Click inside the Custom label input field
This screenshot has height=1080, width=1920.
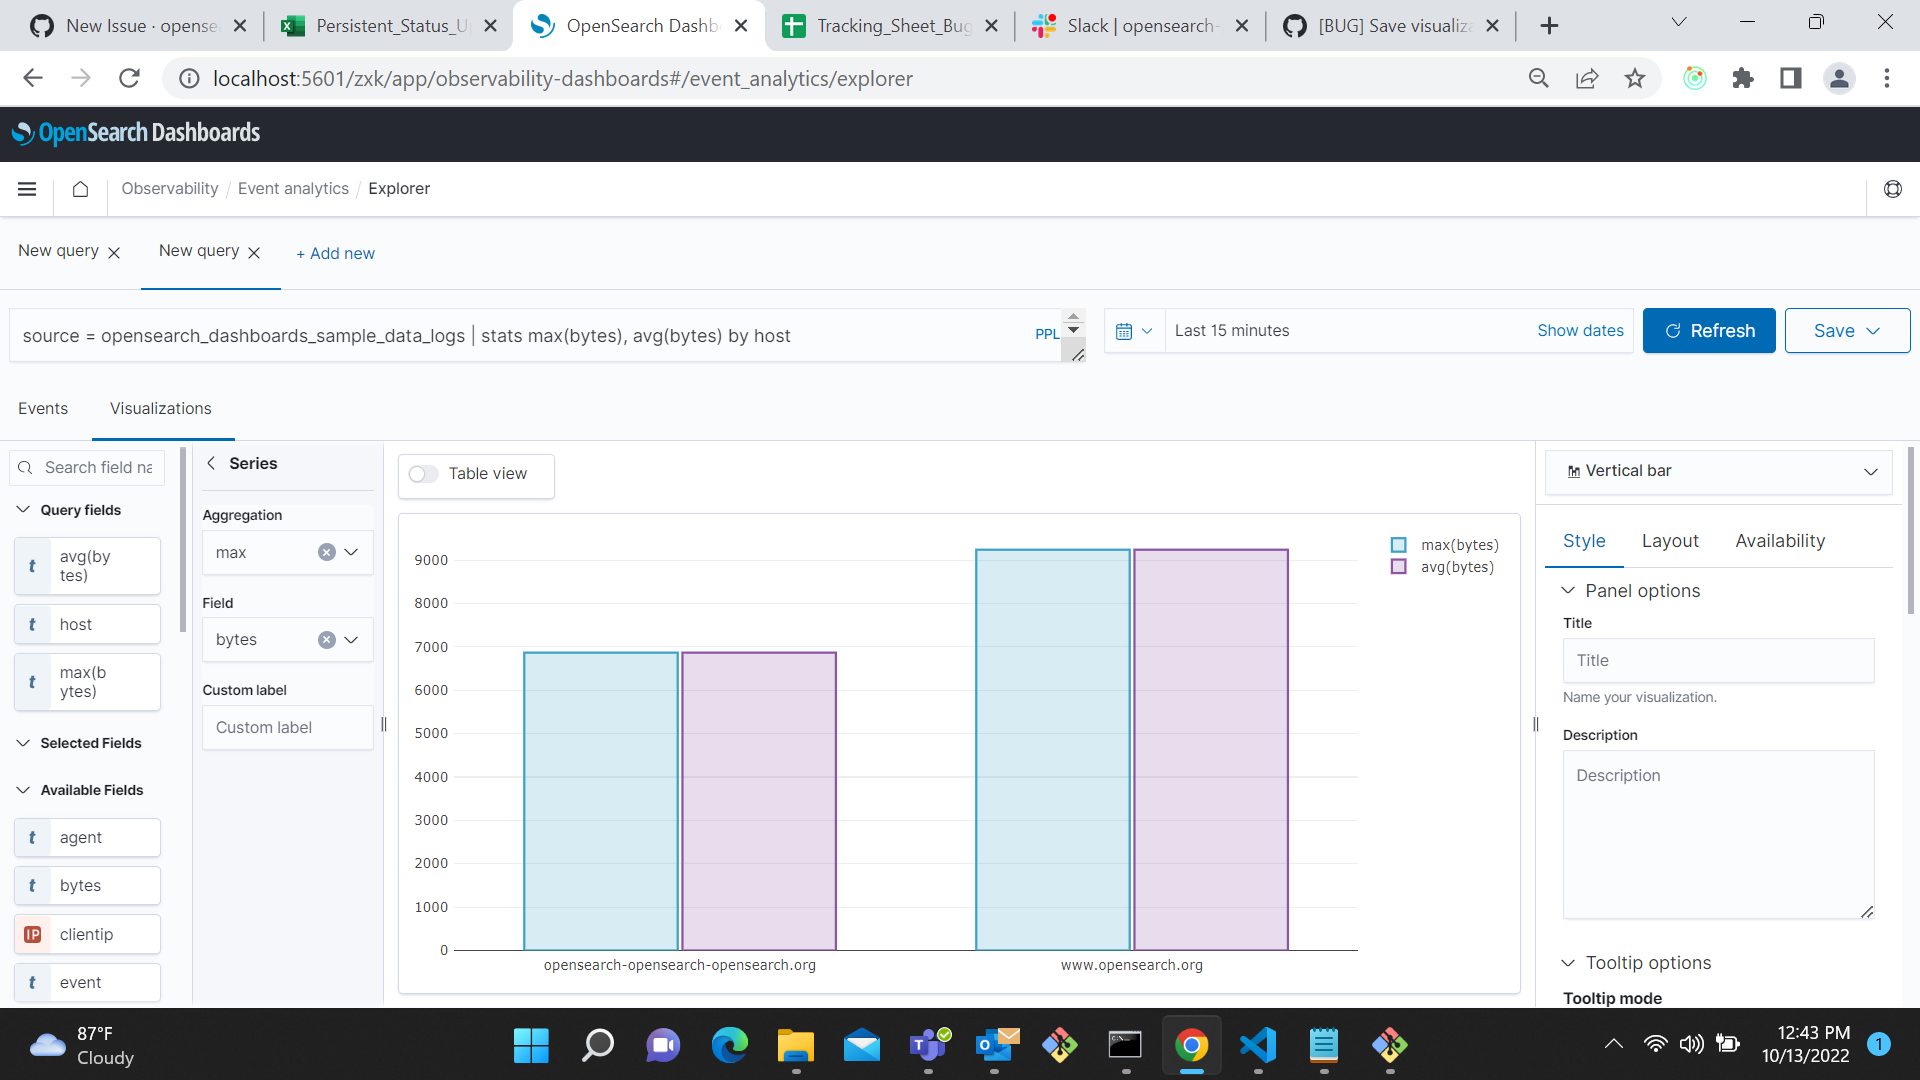[x=287, y=727]
